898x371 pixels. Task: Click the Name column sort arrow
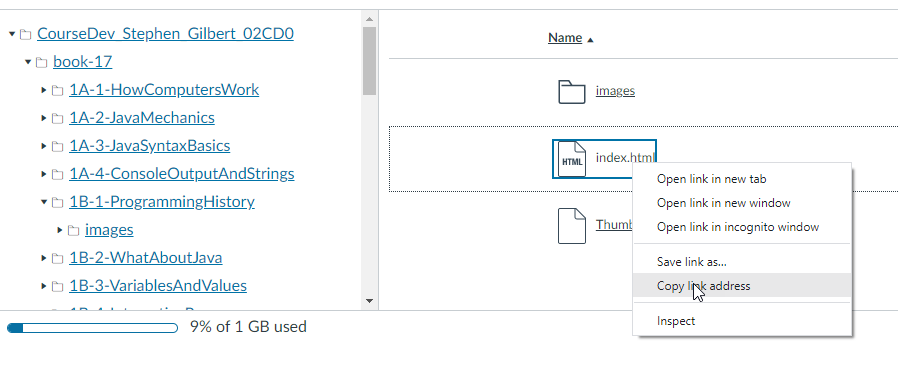[590, 40]
